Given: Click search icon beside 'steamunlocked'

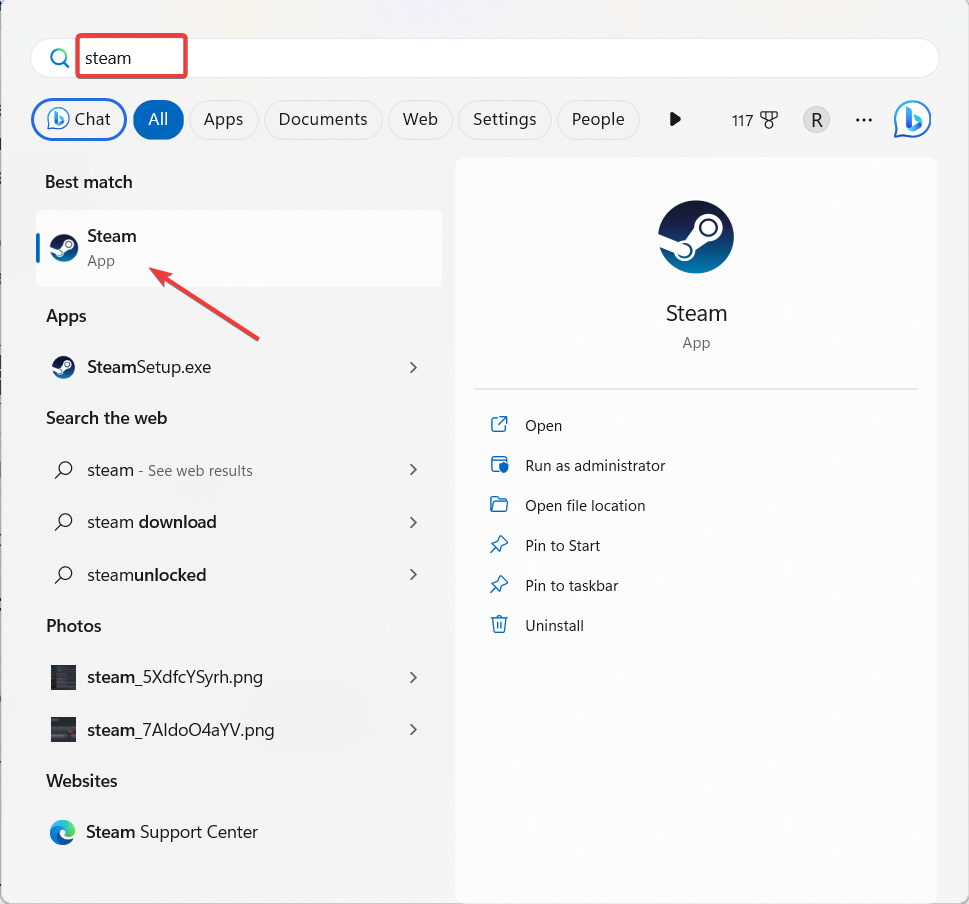Looking at the screenshot, I should tap(64, 575).
